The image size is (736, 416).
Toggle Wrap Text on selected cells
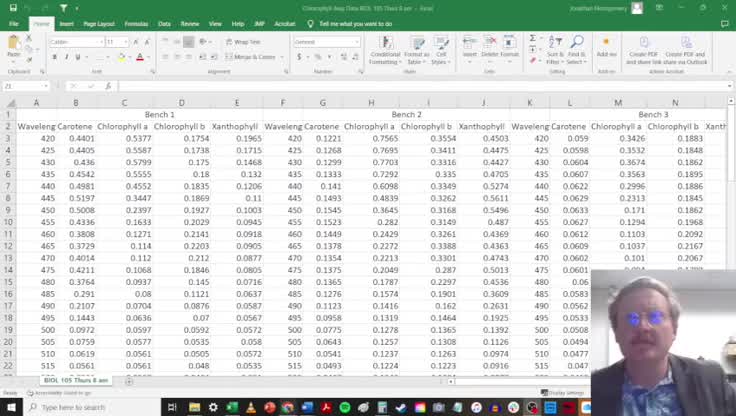pos(242,42)
